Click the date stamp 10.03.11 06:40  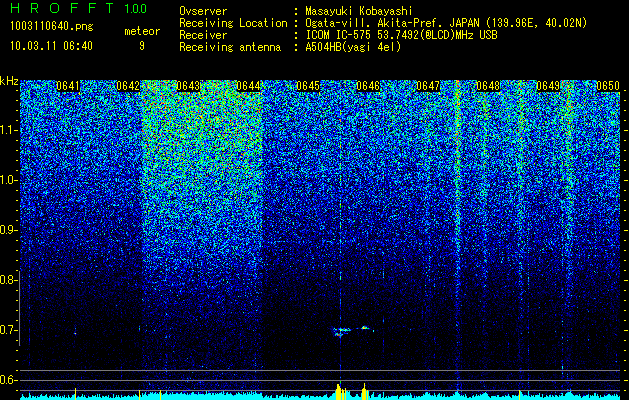(51, 46)
